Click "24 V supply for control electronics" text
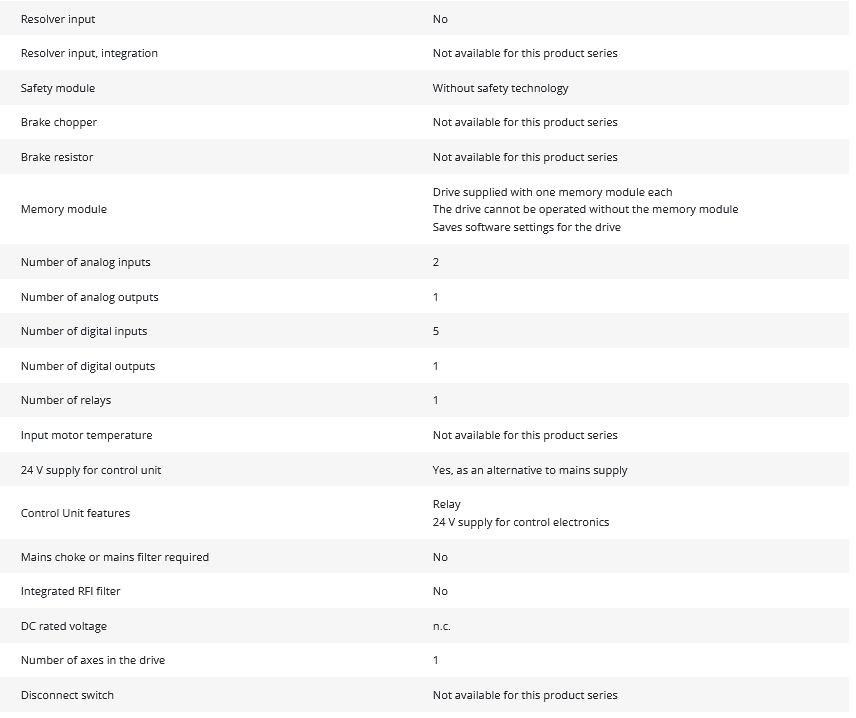This screenshot has height=718, width=856. tap(520, 522)
